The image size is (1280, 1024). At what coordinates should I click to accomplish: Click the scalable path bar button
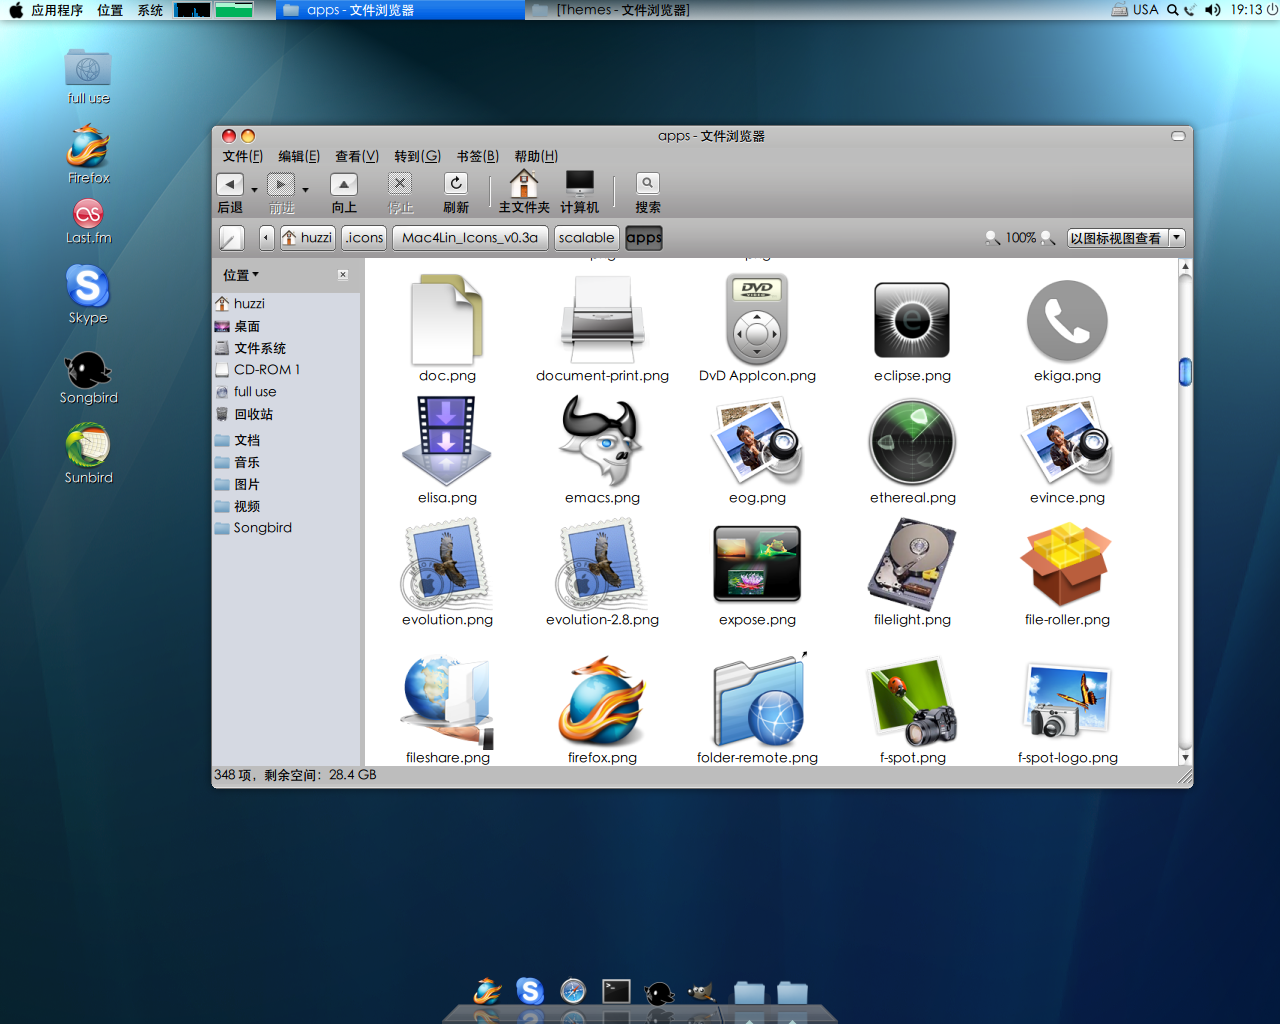click(586, 238)
